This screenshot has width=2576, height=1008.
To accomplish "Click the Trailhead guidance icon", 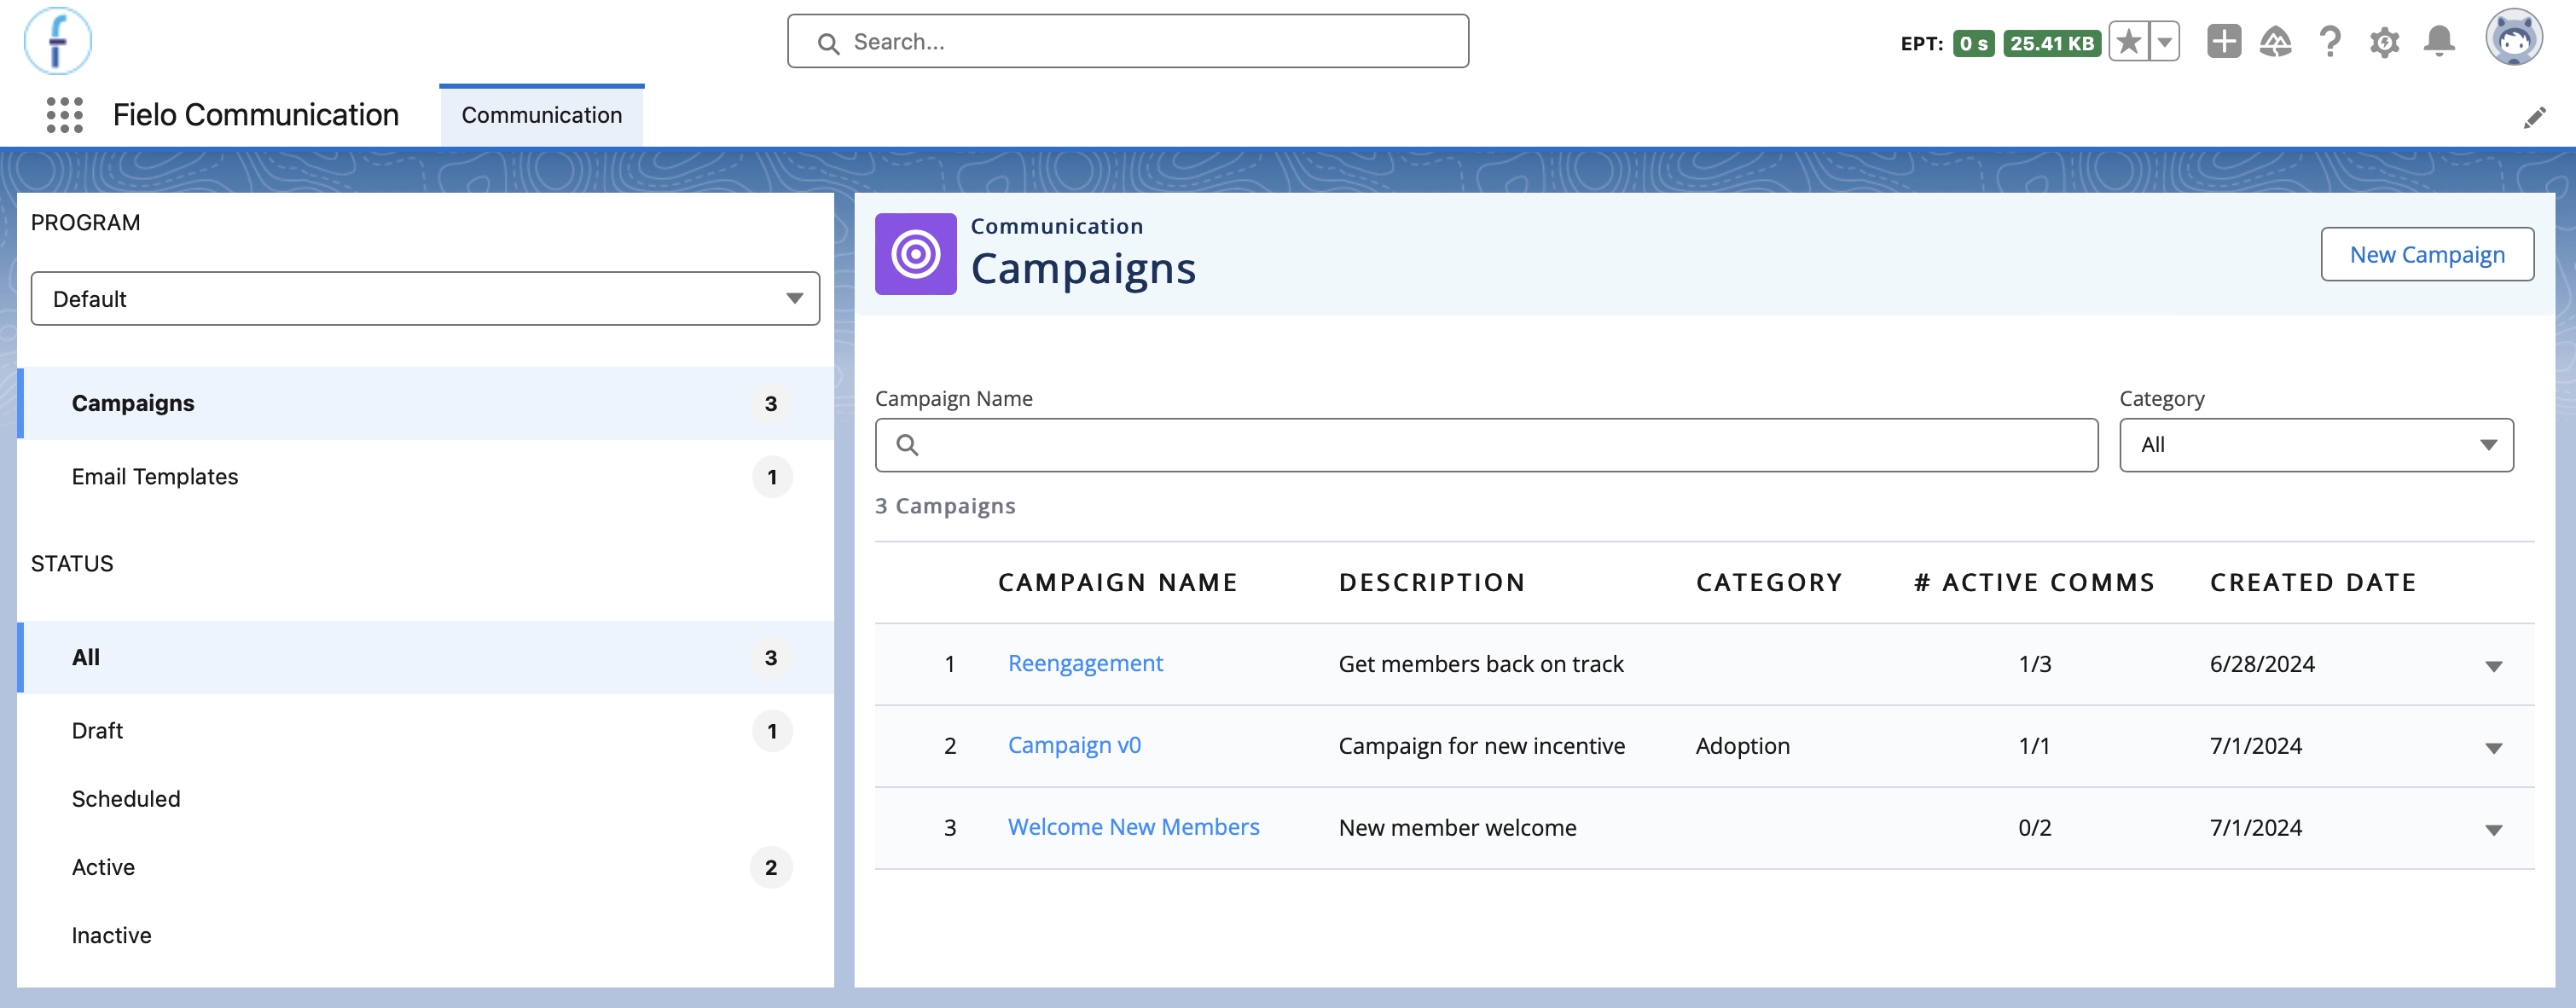I will pyautogui.click(x=2275, y=42).
